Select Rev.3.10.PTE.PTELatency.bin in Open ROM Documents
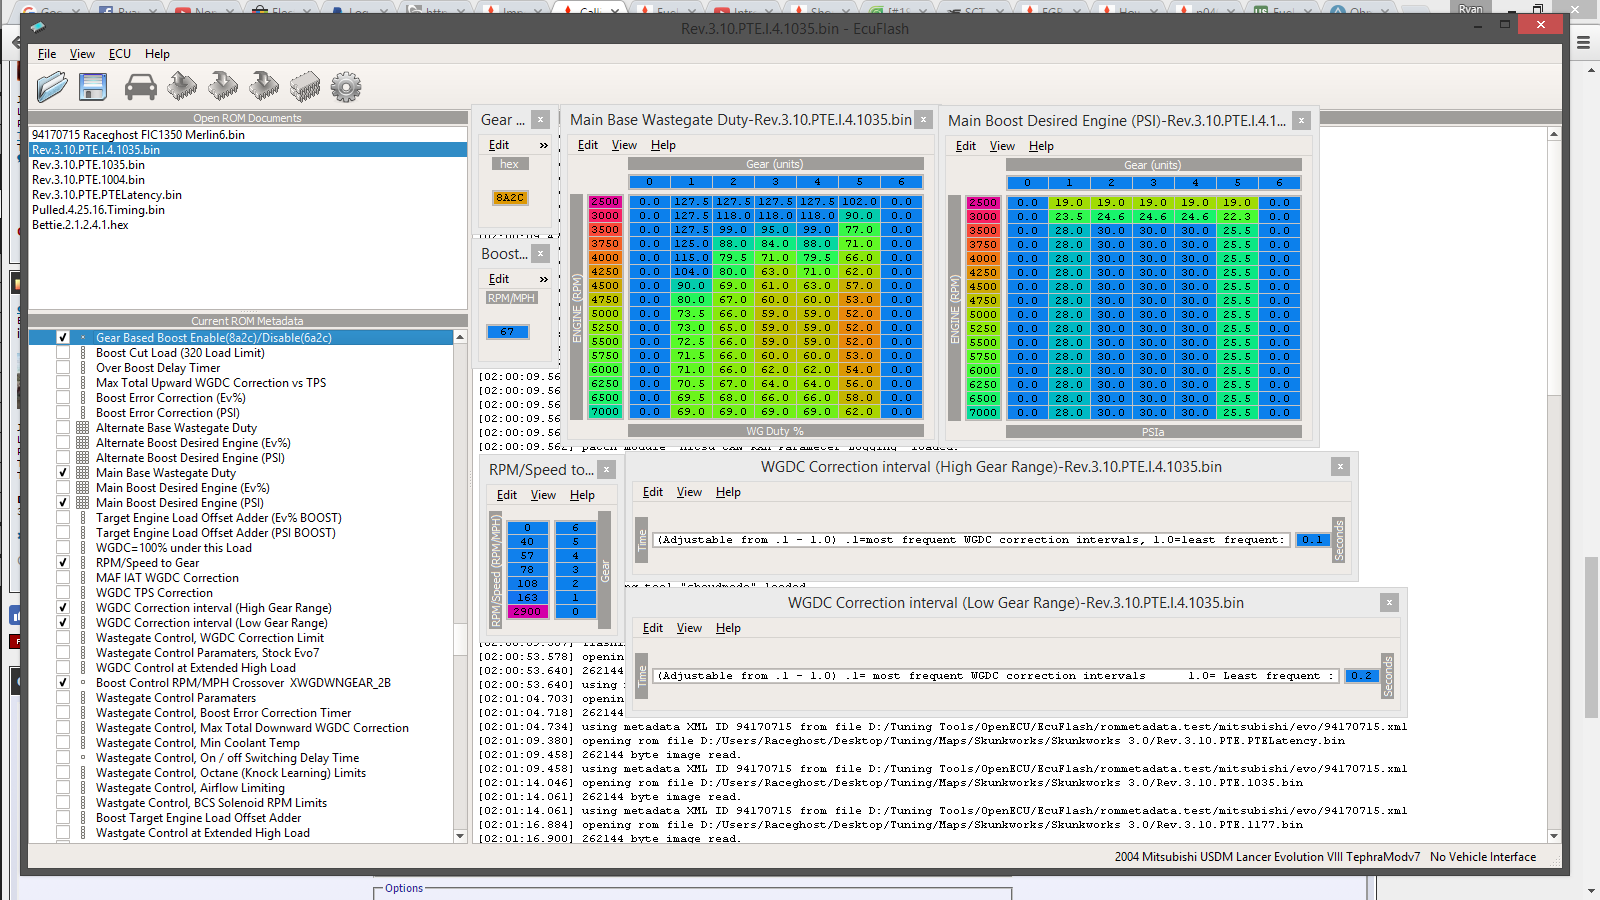Screen dimensions: 1600x900 107,195
